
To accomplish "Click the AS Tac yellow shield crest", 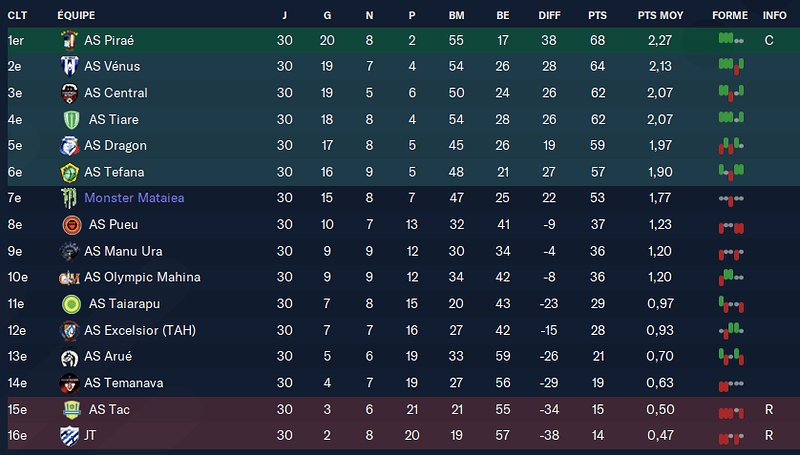I will pos(71,410).
